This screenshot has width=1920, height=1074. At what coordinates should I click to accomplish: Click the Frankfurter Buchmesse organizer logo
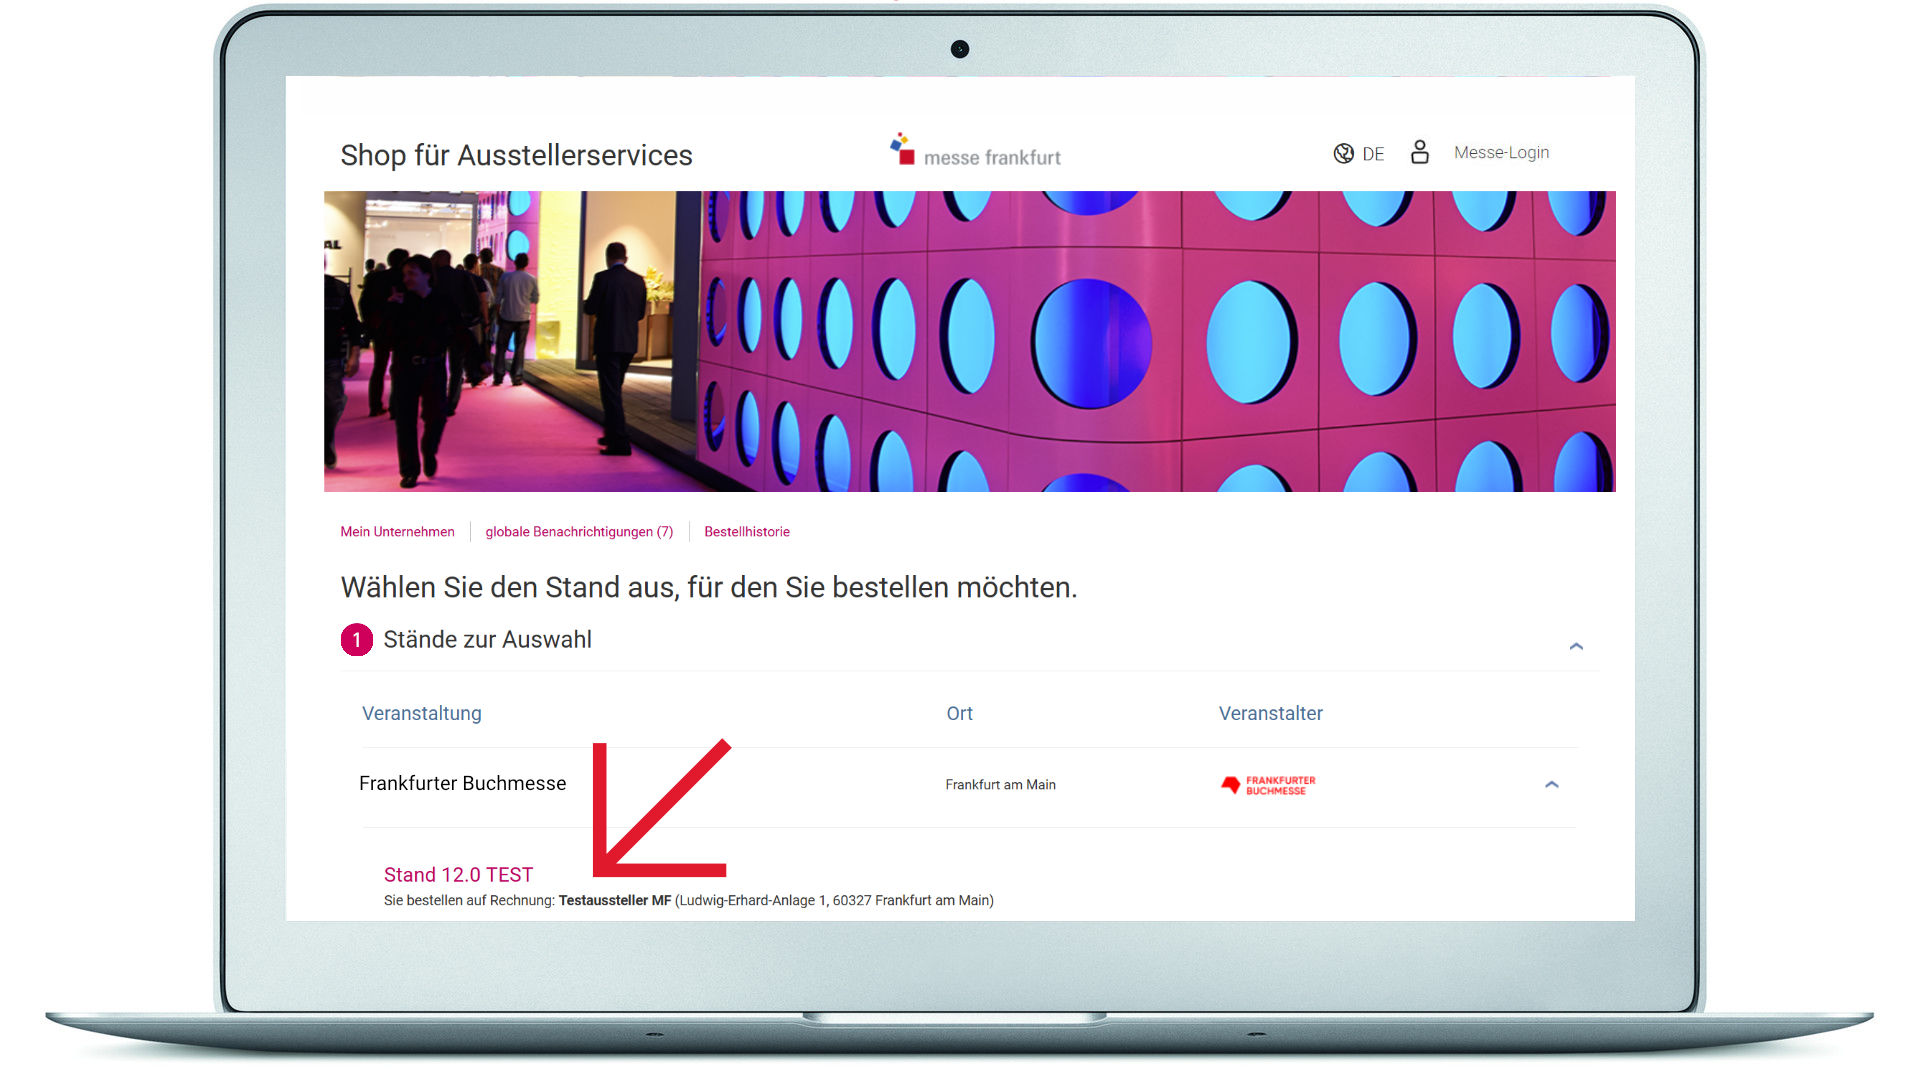click(x=1268, y=785)
